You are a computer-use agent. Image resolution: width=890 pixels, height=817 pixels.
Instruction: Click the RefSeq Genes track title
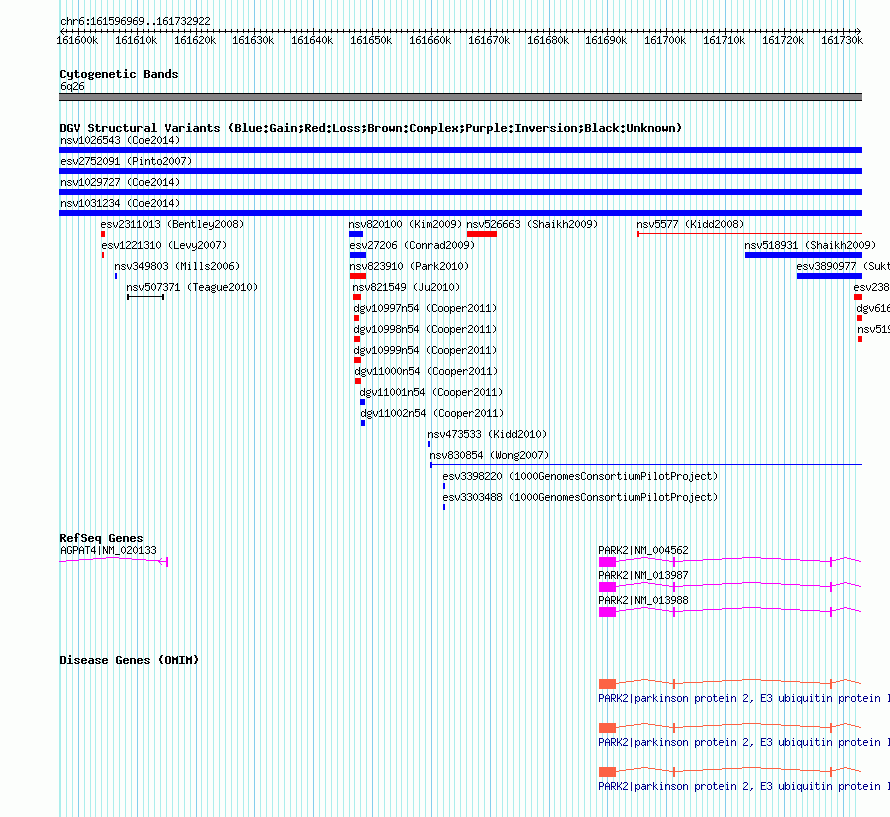(x=101, y=538)
